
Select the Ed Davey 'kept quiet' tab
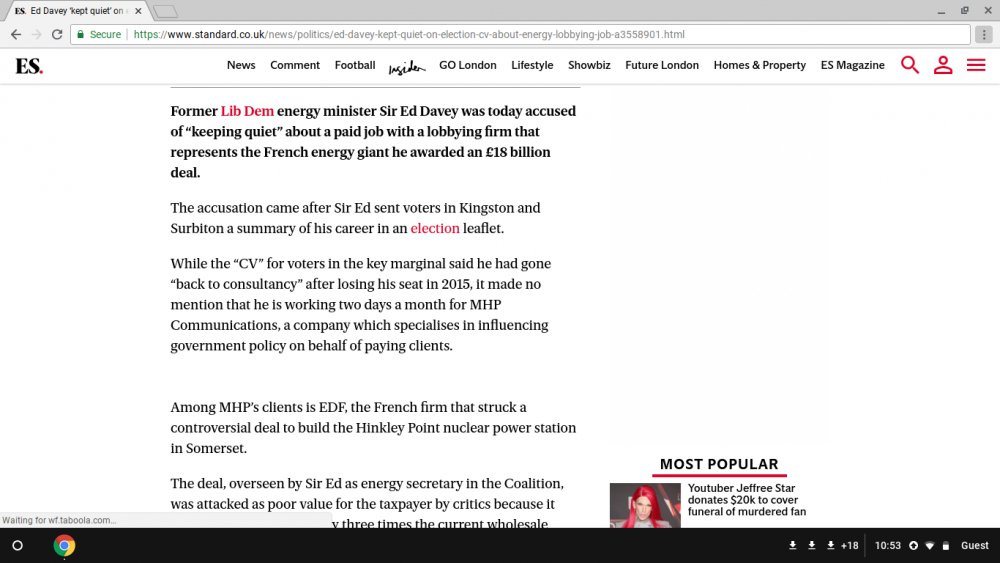pyautogui.click(x=77, y=11)
